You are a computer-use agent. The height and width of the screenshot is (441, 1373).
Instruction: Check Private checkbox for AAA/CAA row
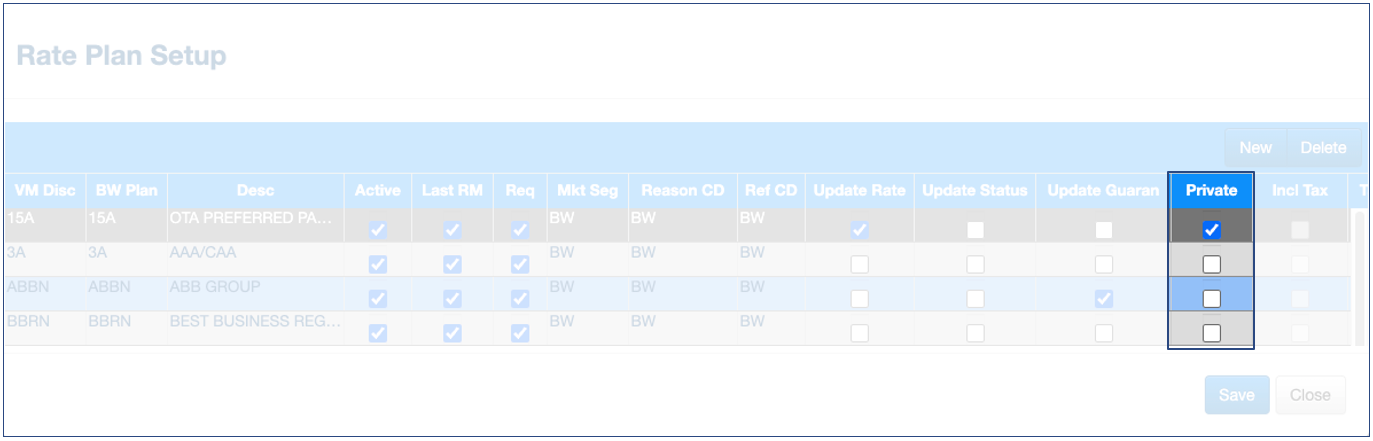(1211, 264)
